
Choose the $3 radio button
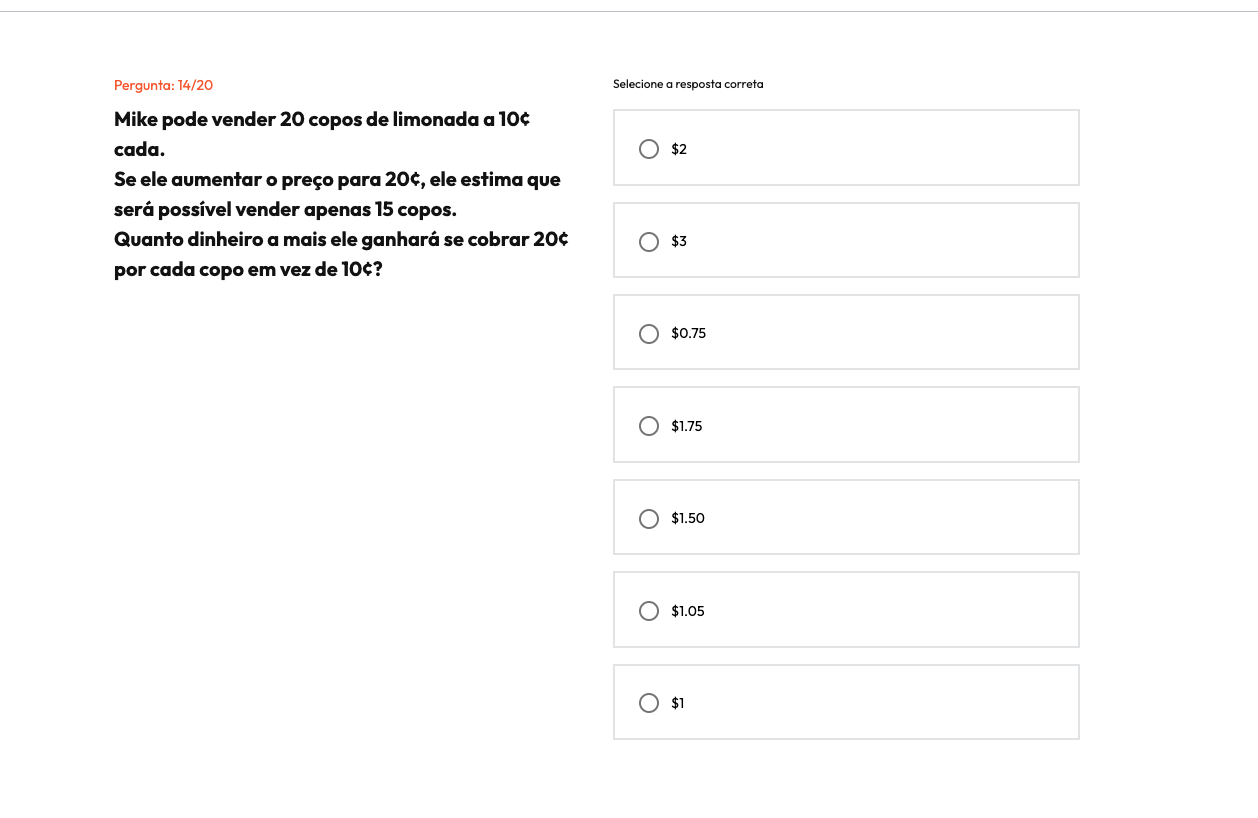click(x=649, y=242)
